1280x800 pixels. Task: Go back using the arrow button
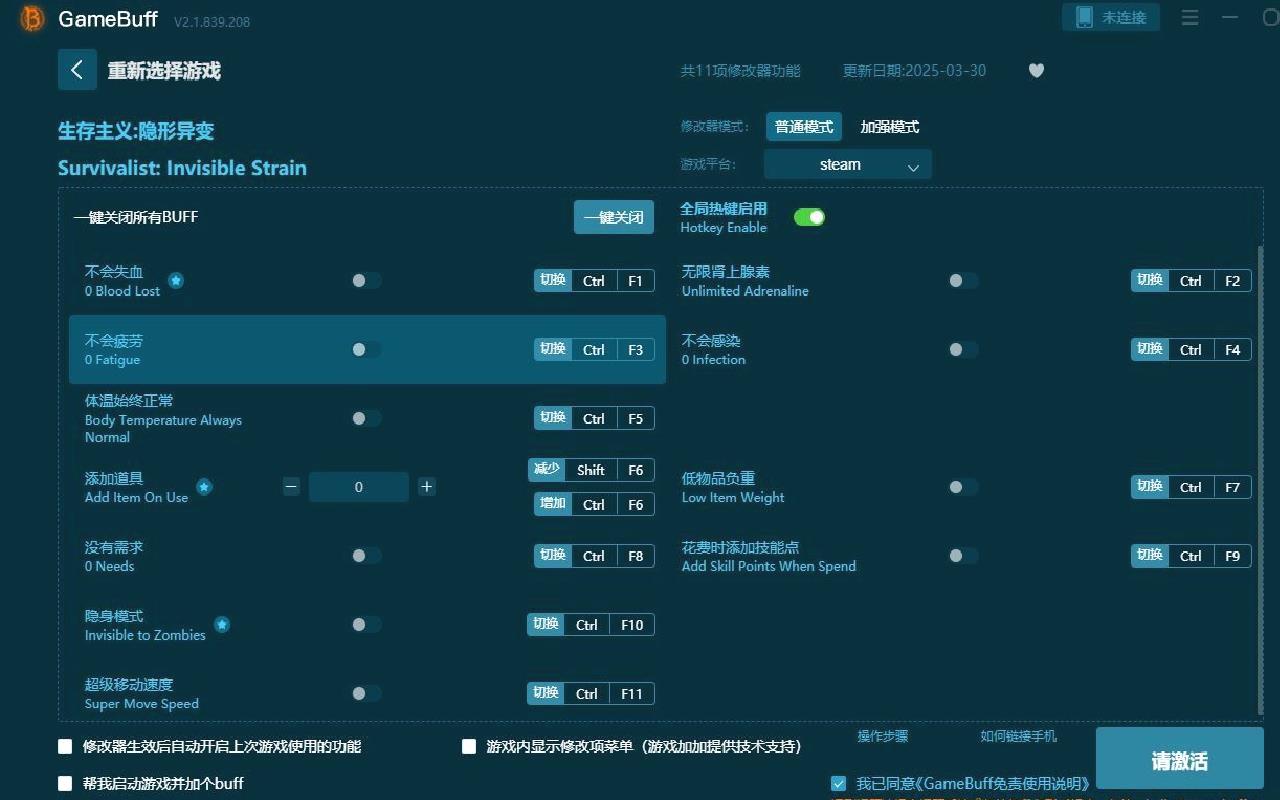pyautogui.click(x=77, y=70)
